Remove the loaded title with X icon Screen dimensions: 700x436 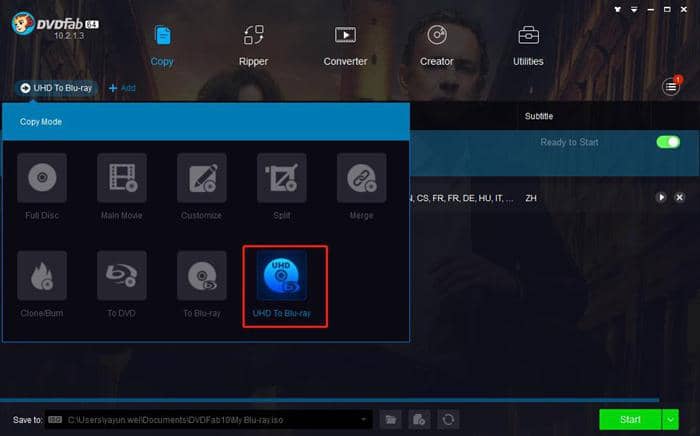click(679, 197)
